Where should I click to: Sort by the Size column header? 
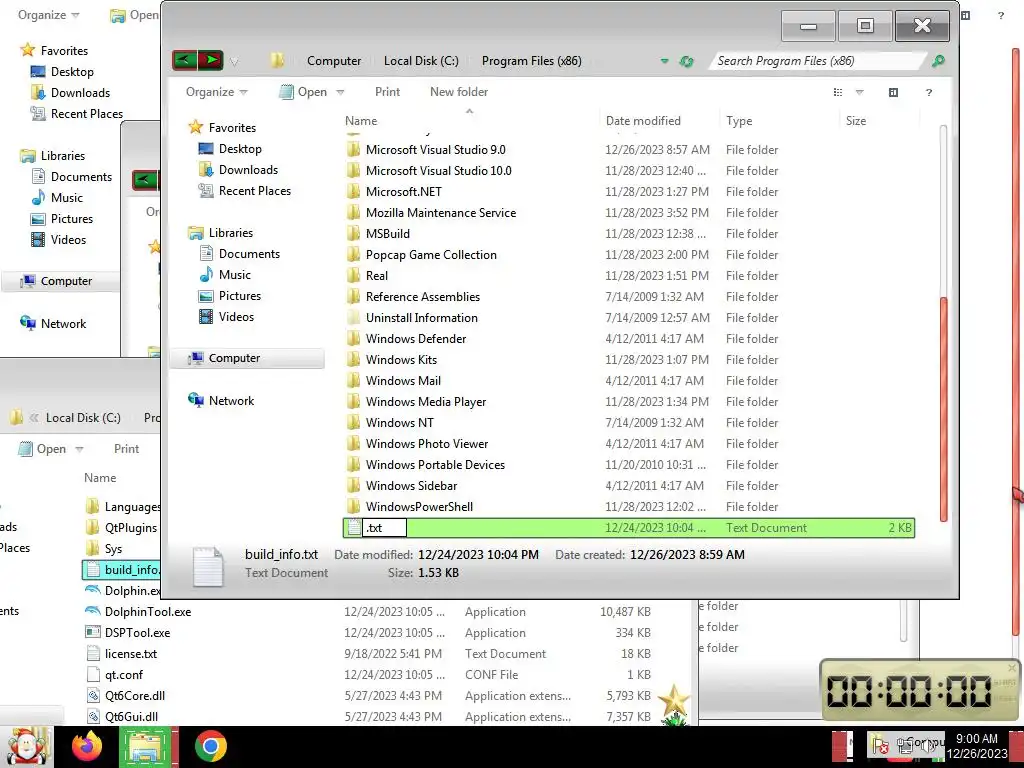856,121
